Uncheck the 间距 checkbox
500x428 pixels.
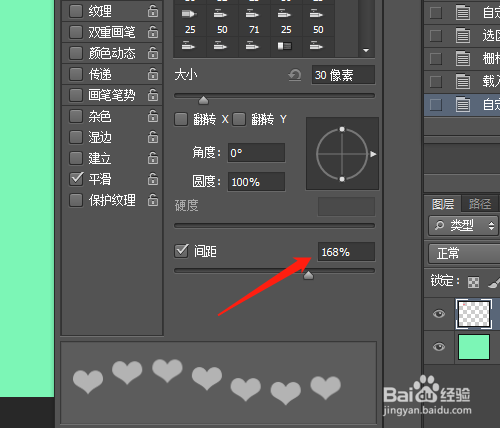pyautogui.click(x=181, y=251)
